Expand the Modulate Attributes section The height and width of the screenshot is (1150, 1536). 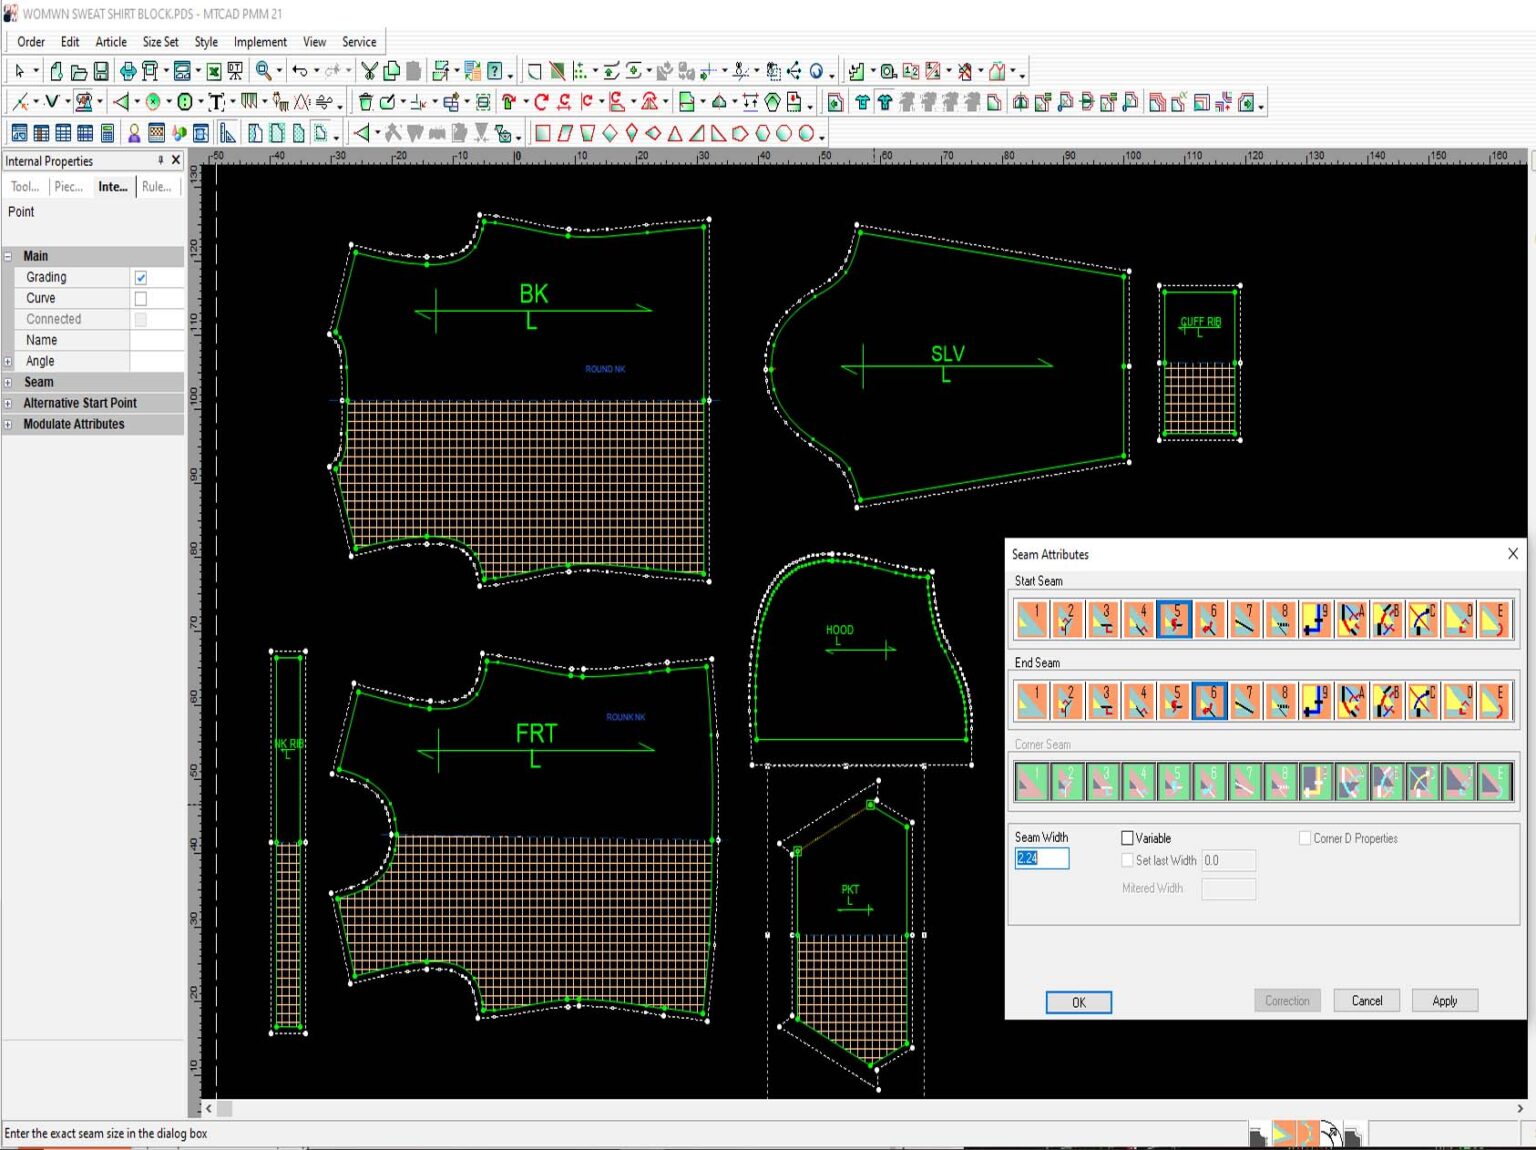(8, 424)
